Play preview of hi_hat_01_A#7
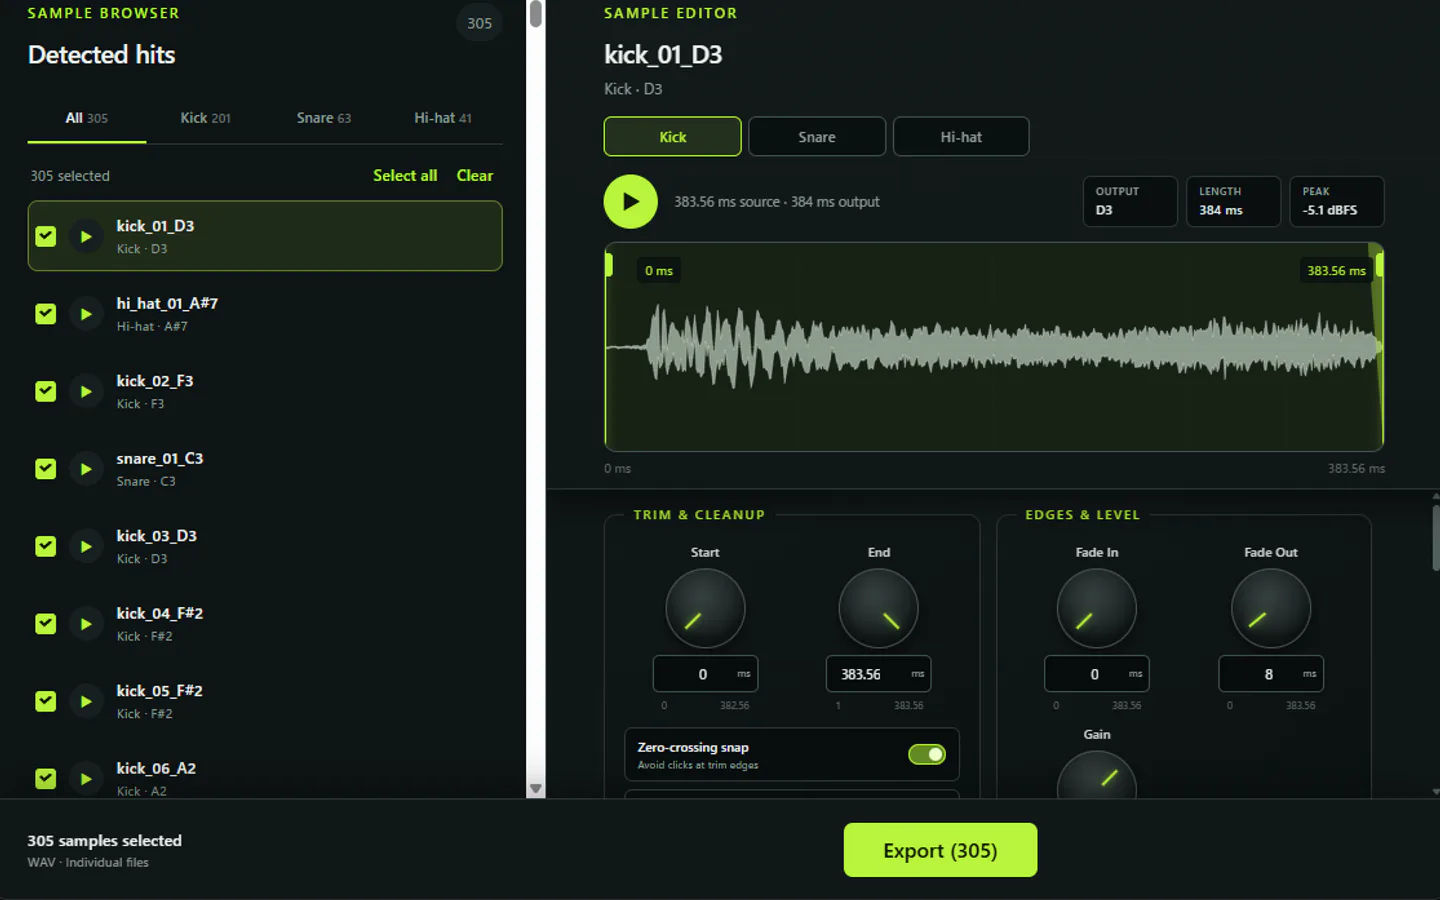1440x900 pixels. (x=86, y=314)
